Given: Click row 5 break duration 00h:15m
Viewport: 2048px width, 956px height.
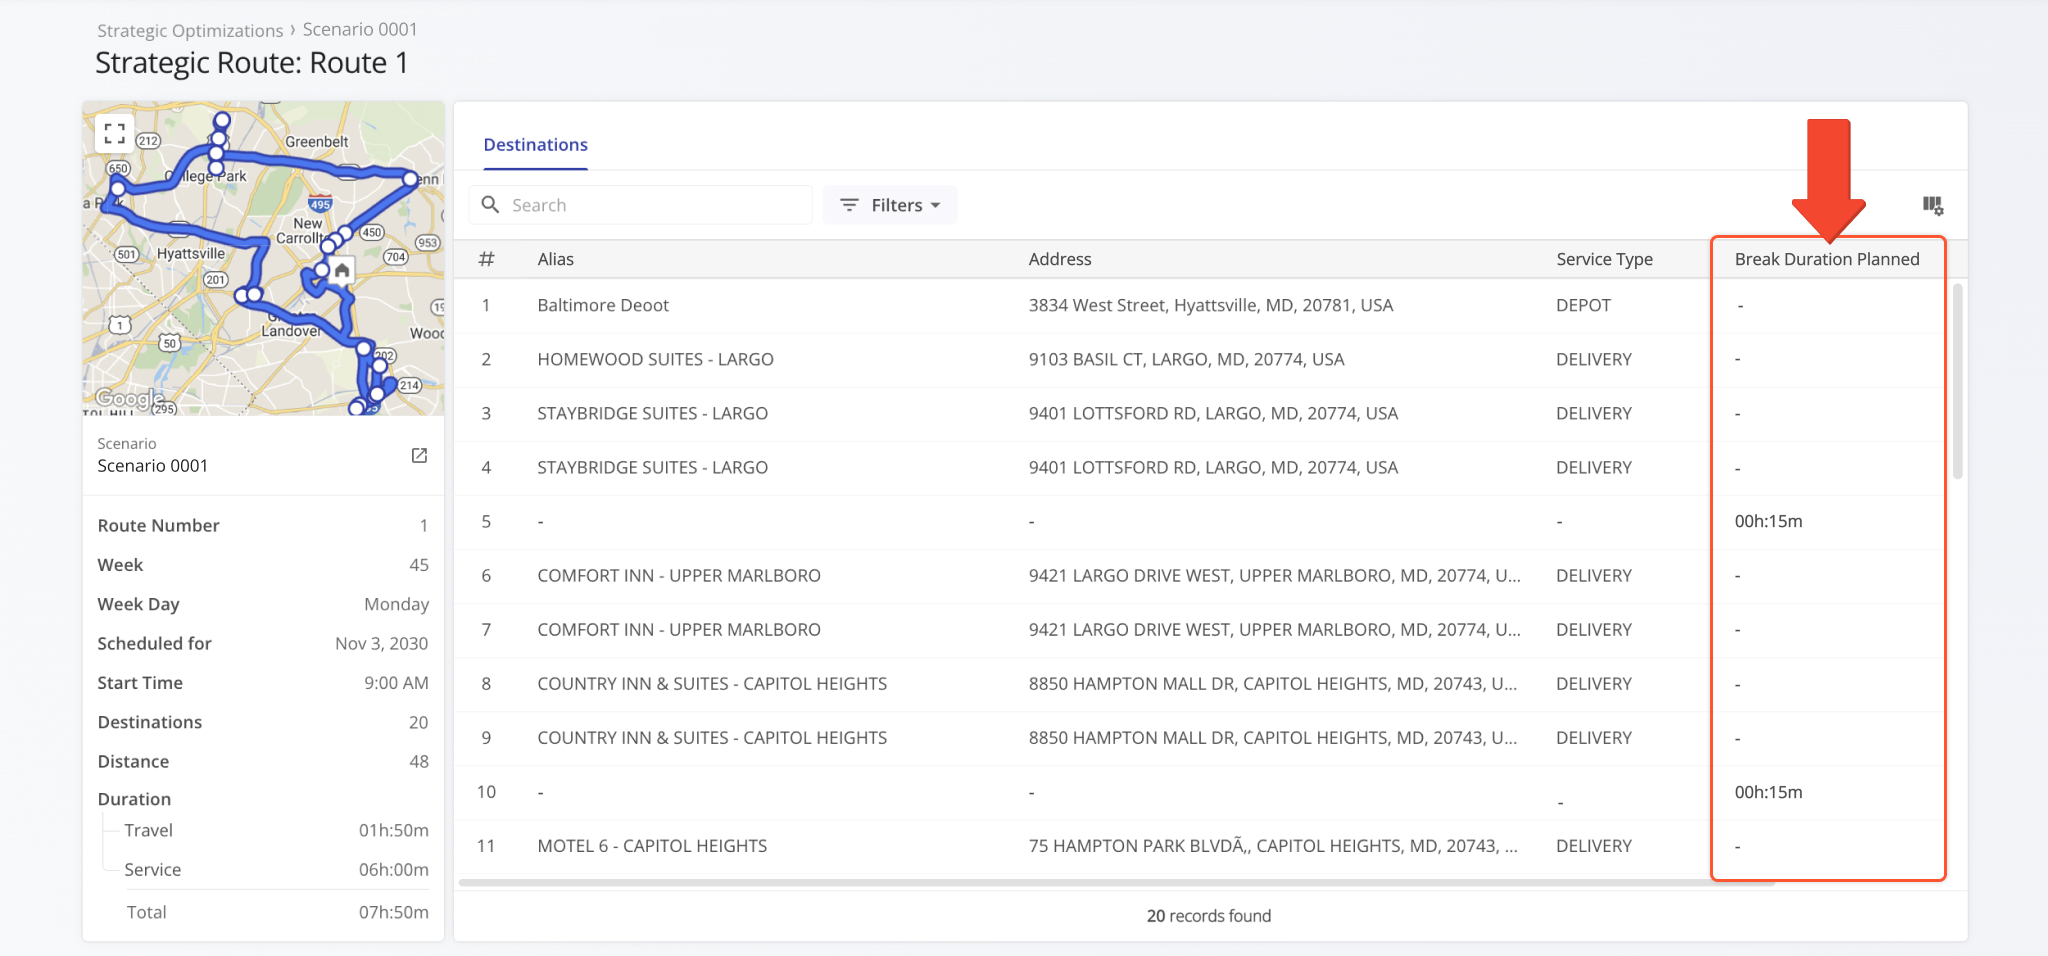Looking at the screenshot, I should (1768, 521).
